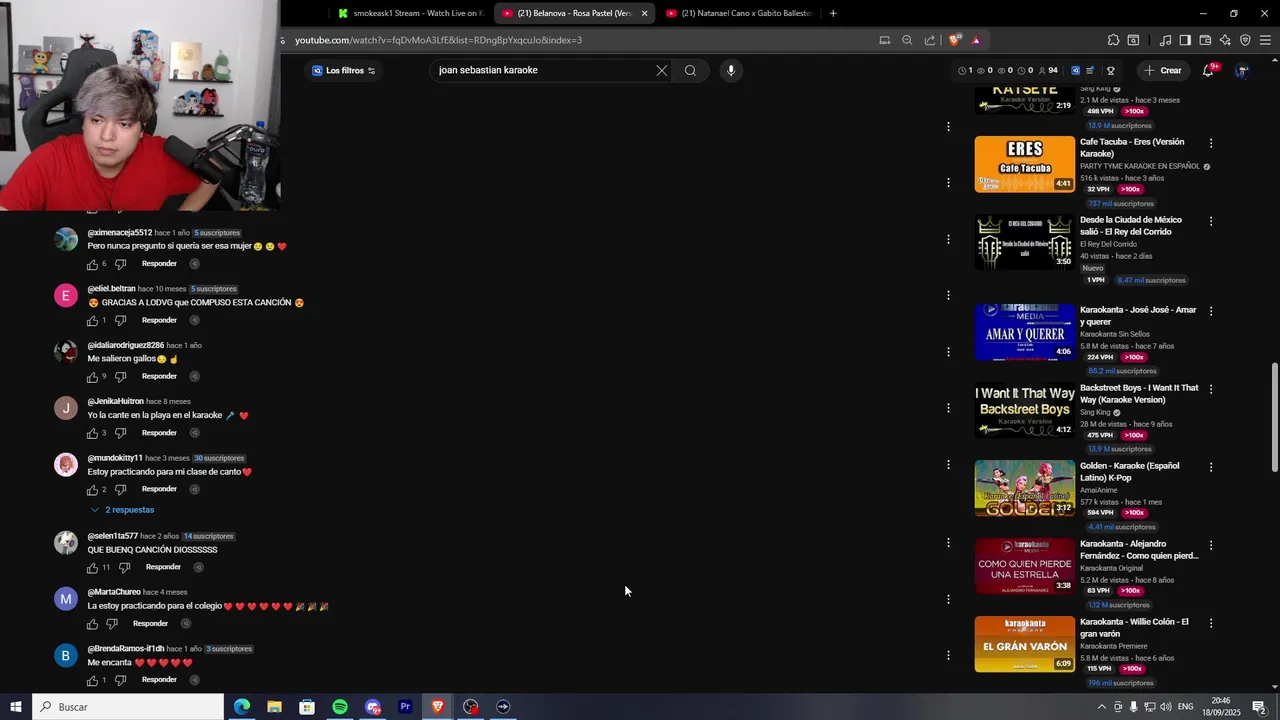The height and width of the screenshot is (720, 1280).
Task: Click the Crear button
Action: click(x=1163, y=70)
